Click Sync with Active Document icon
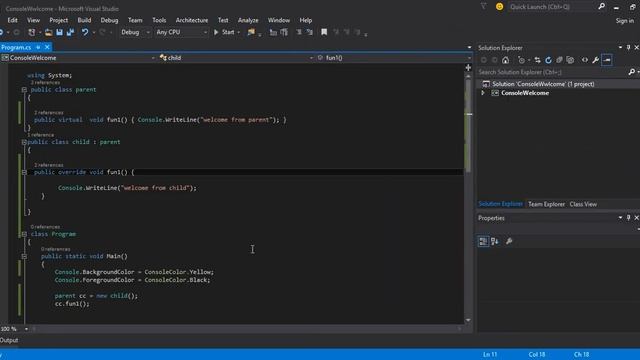The image size is (640, 360). 538,60
